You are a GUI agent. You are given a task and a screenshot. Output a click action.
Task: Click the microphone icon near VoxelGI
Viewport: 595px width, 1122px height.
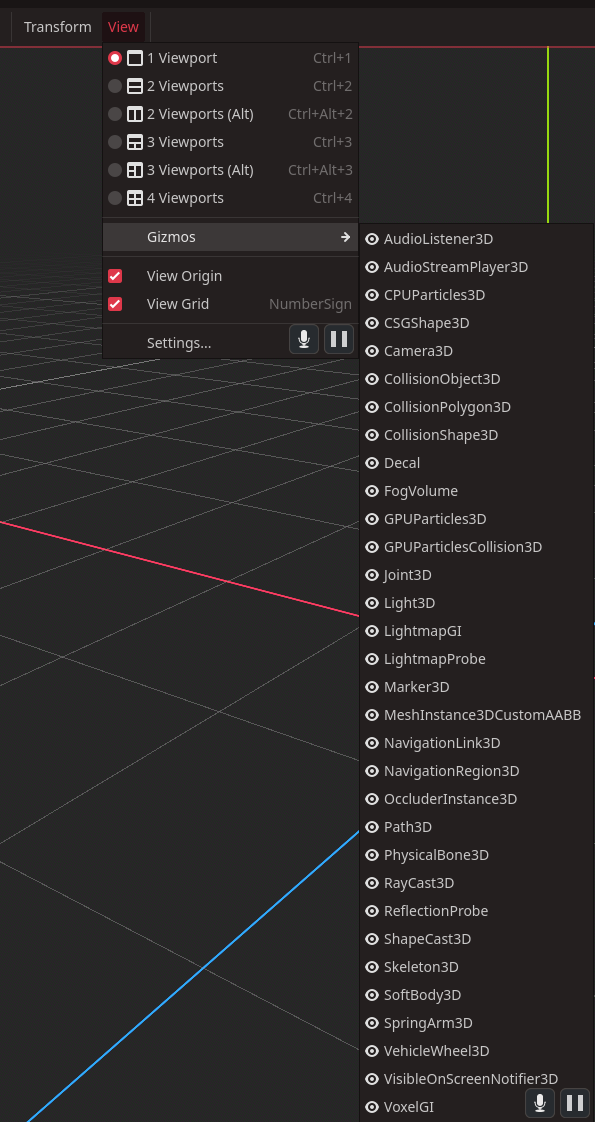(x=540, y=1103)
